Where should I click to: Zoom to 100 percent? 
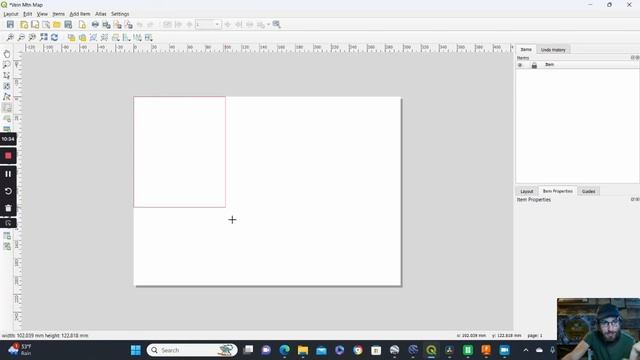click(x=32, y=38)
